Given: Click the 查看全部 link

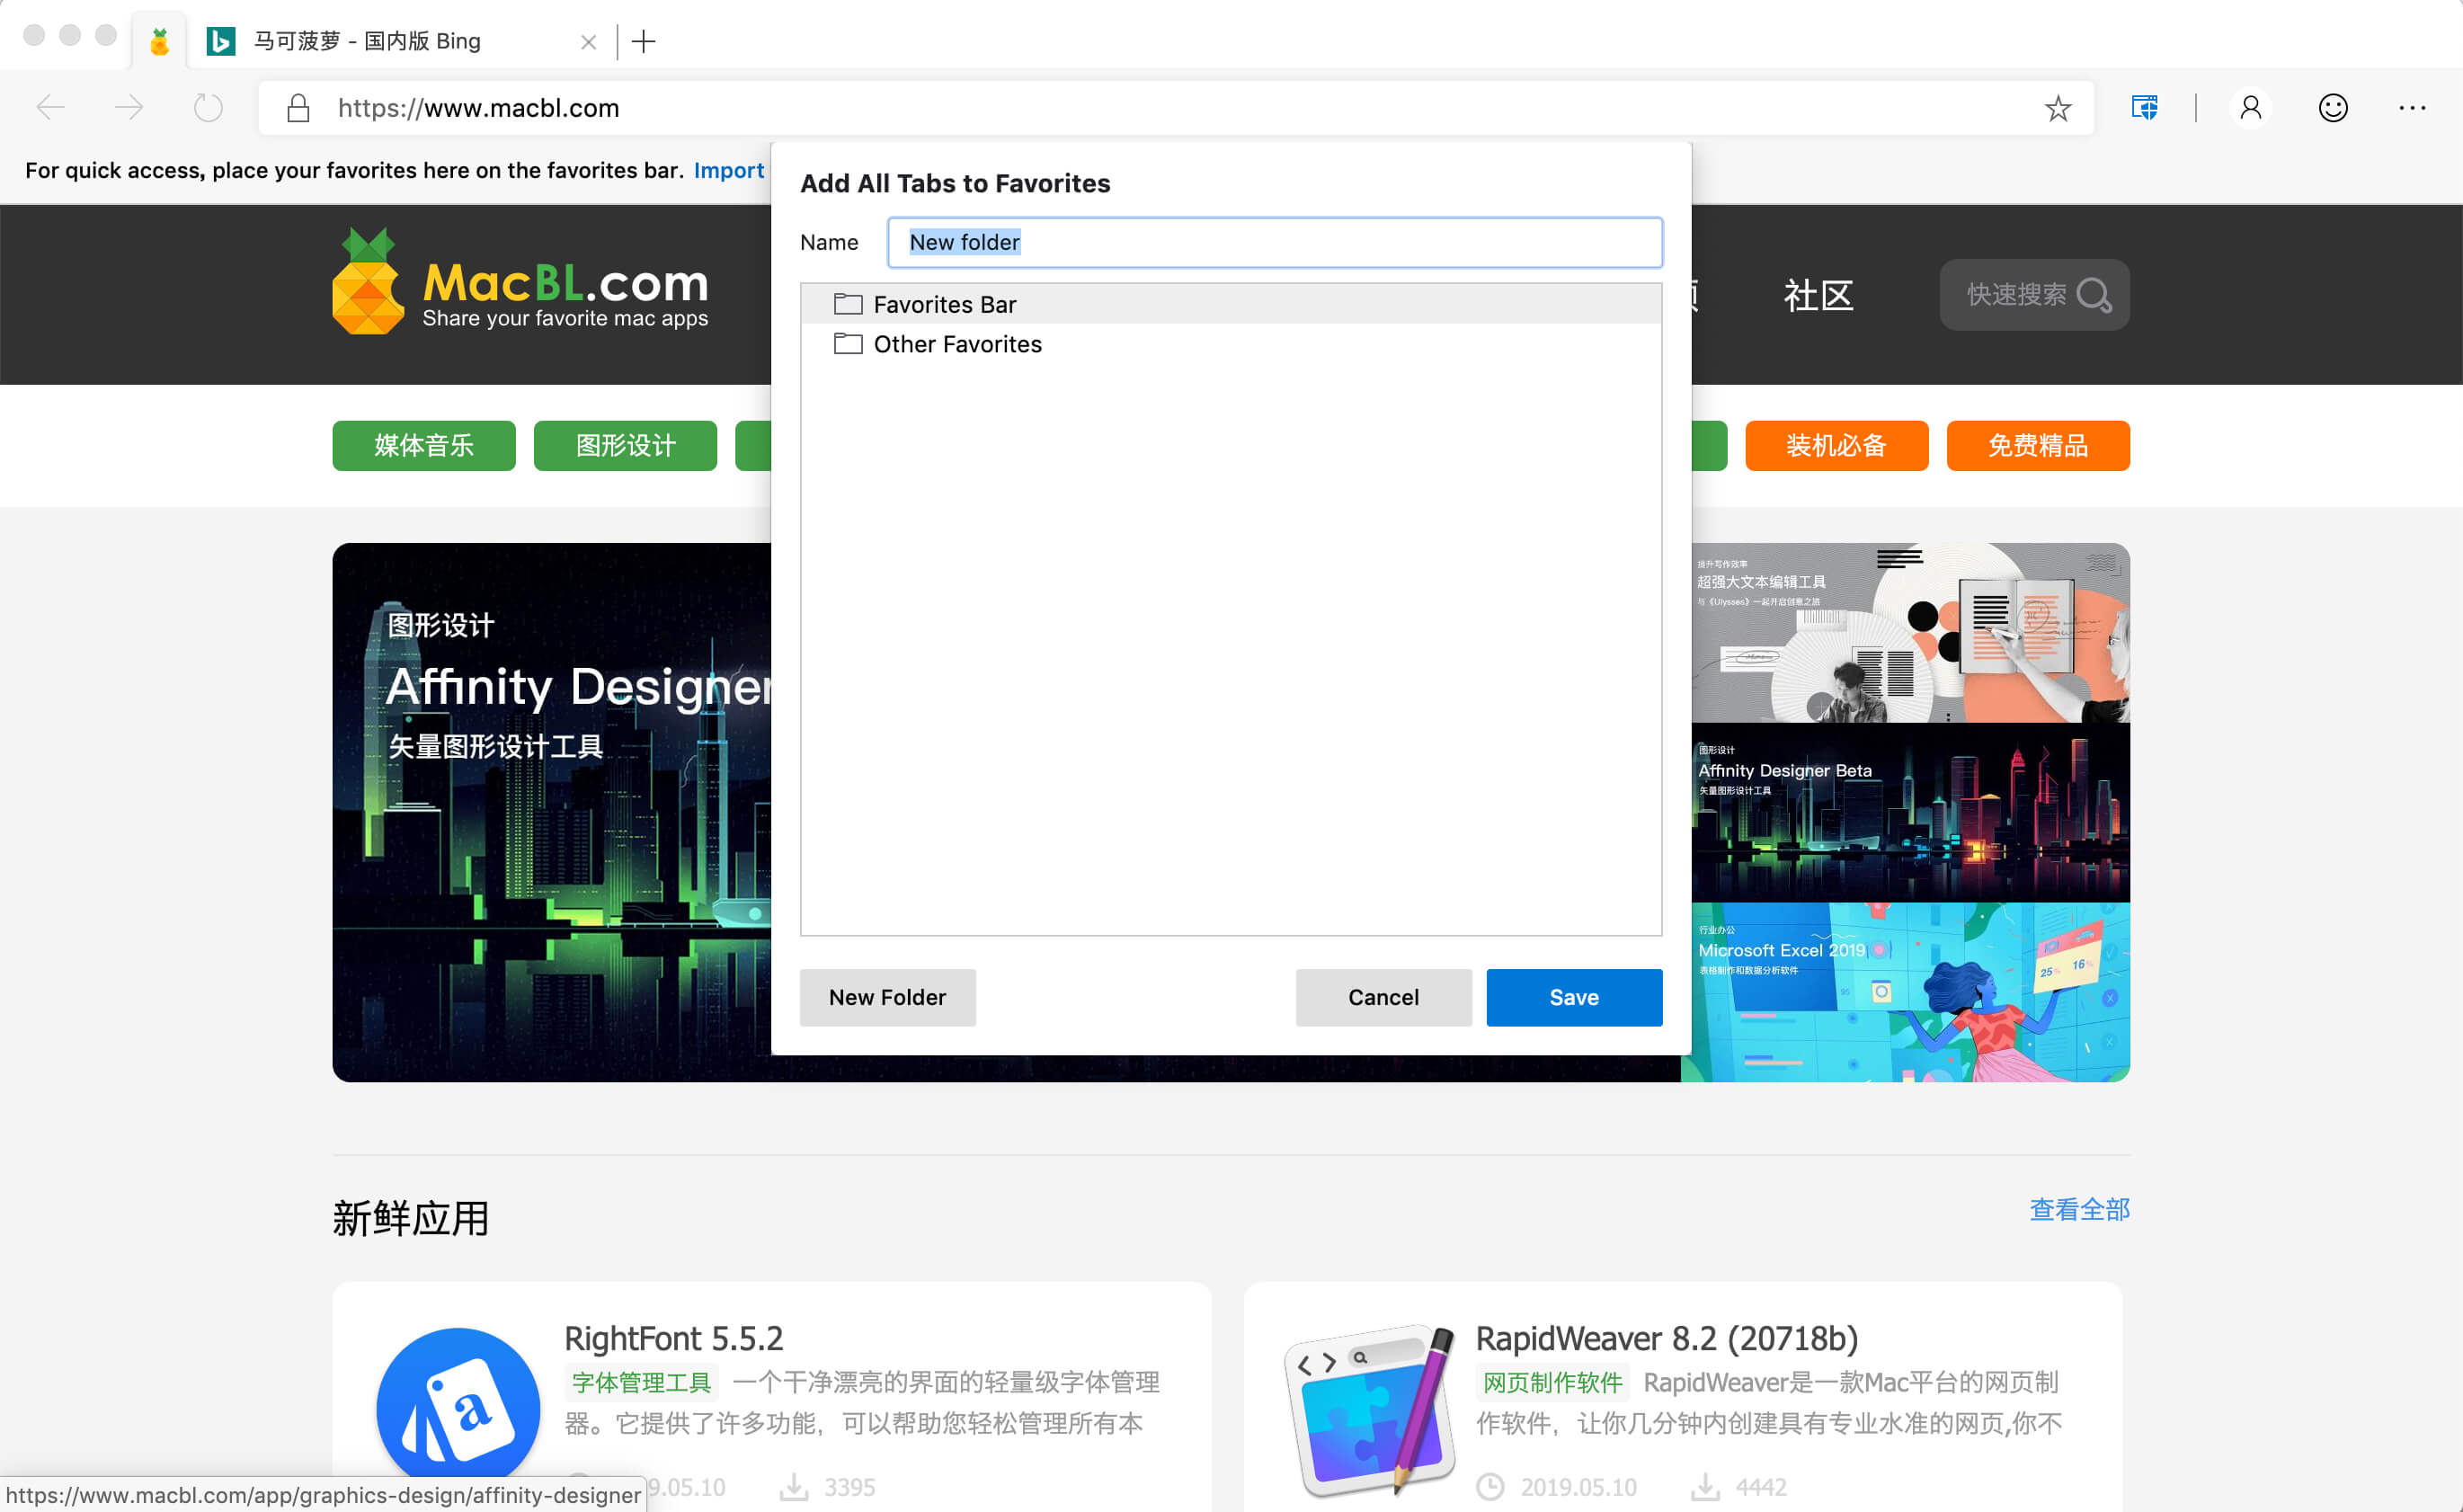Looking at the screenshot, I should 2079,1209.
